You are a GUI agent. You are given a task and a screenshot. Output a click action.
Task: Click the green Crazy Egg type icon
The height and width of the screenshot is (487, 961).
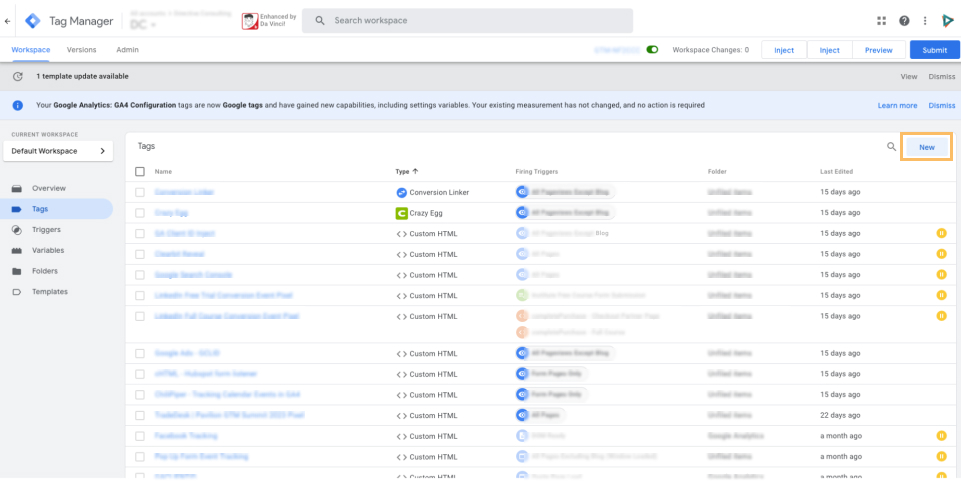pyautogui.click(x=401, y=213)
